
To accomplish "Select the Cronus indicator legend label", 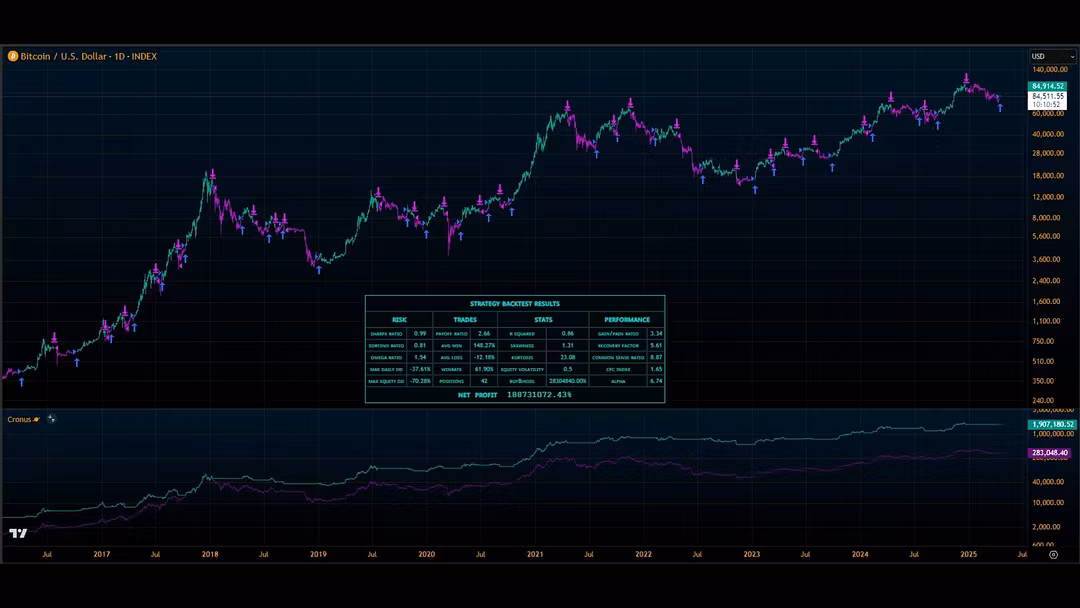I will pyautogui.click(x=20, y=419).
